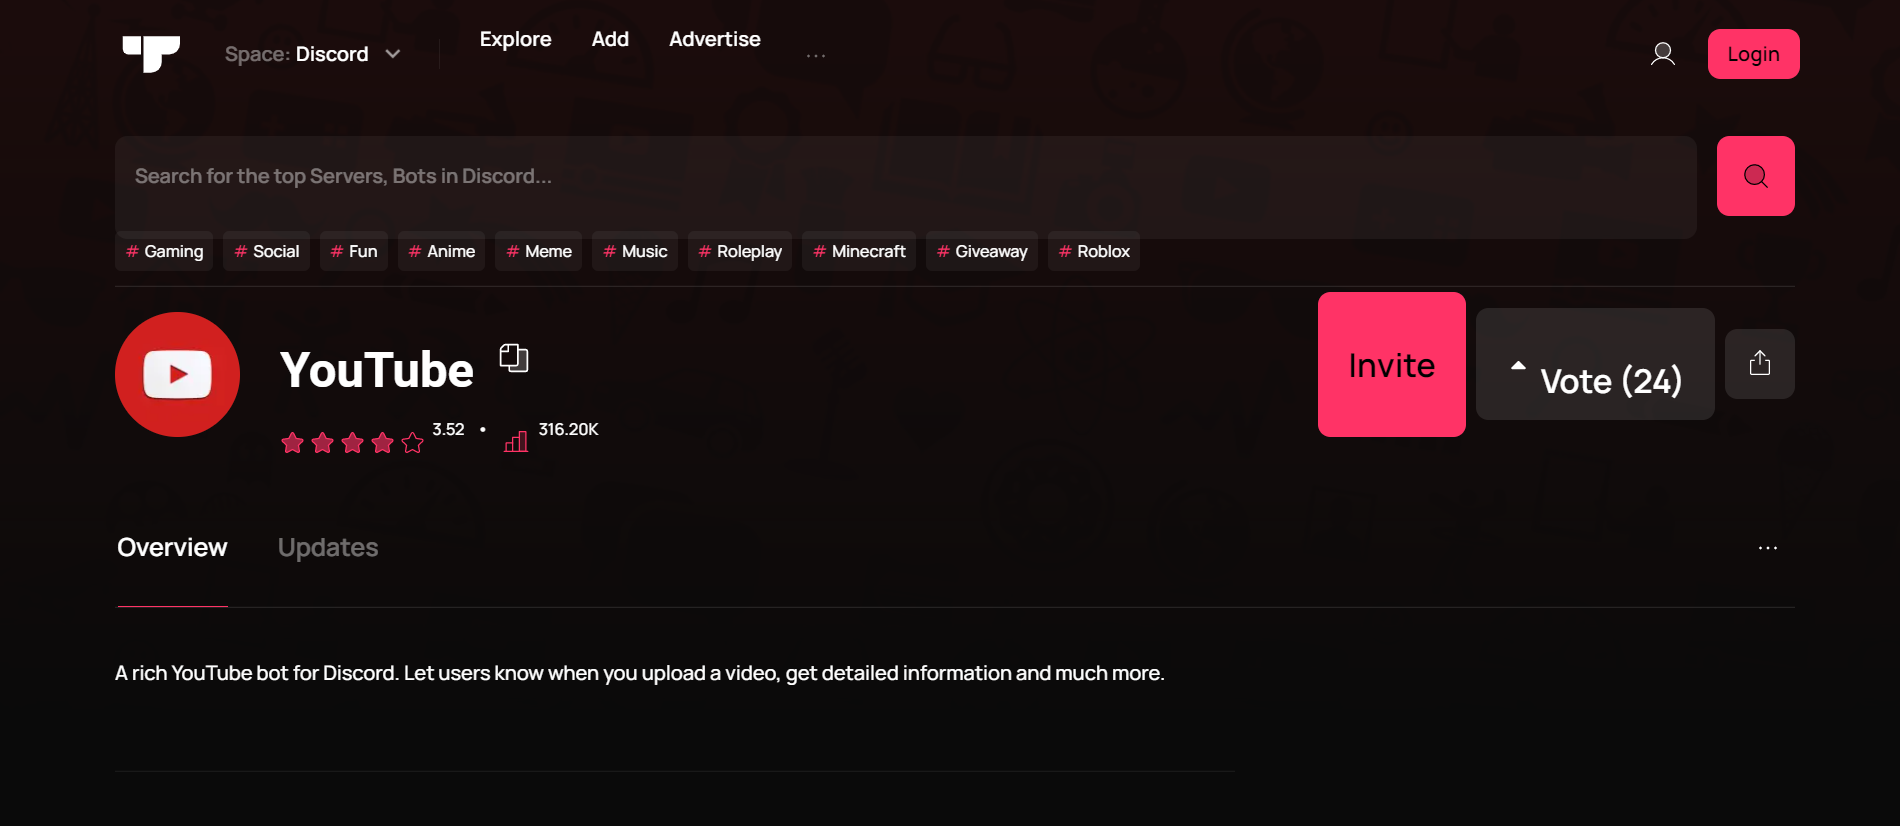Click the YouTube bot title
1900x826 pixels.
click(377, 370)
